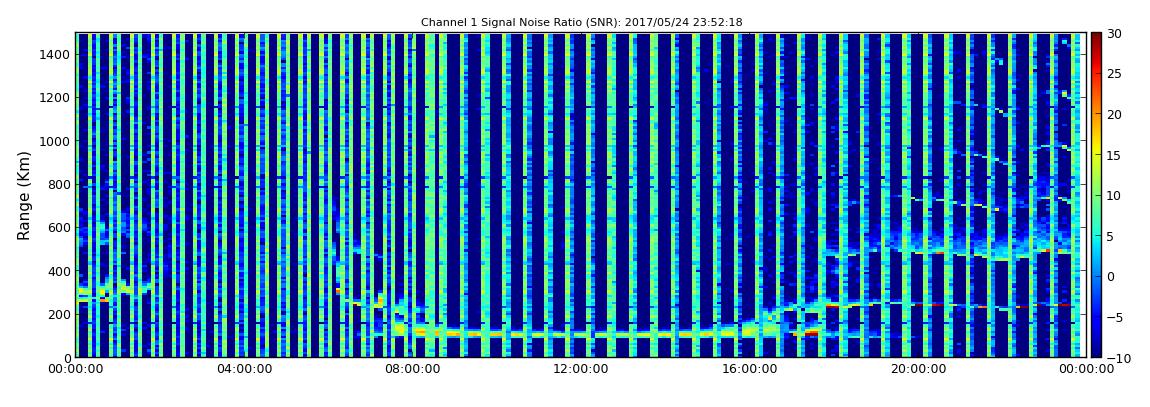Click the dark red top of the colorbar
The image size is (1150, 407).
pyautogui.click(x=1096, y=38)
